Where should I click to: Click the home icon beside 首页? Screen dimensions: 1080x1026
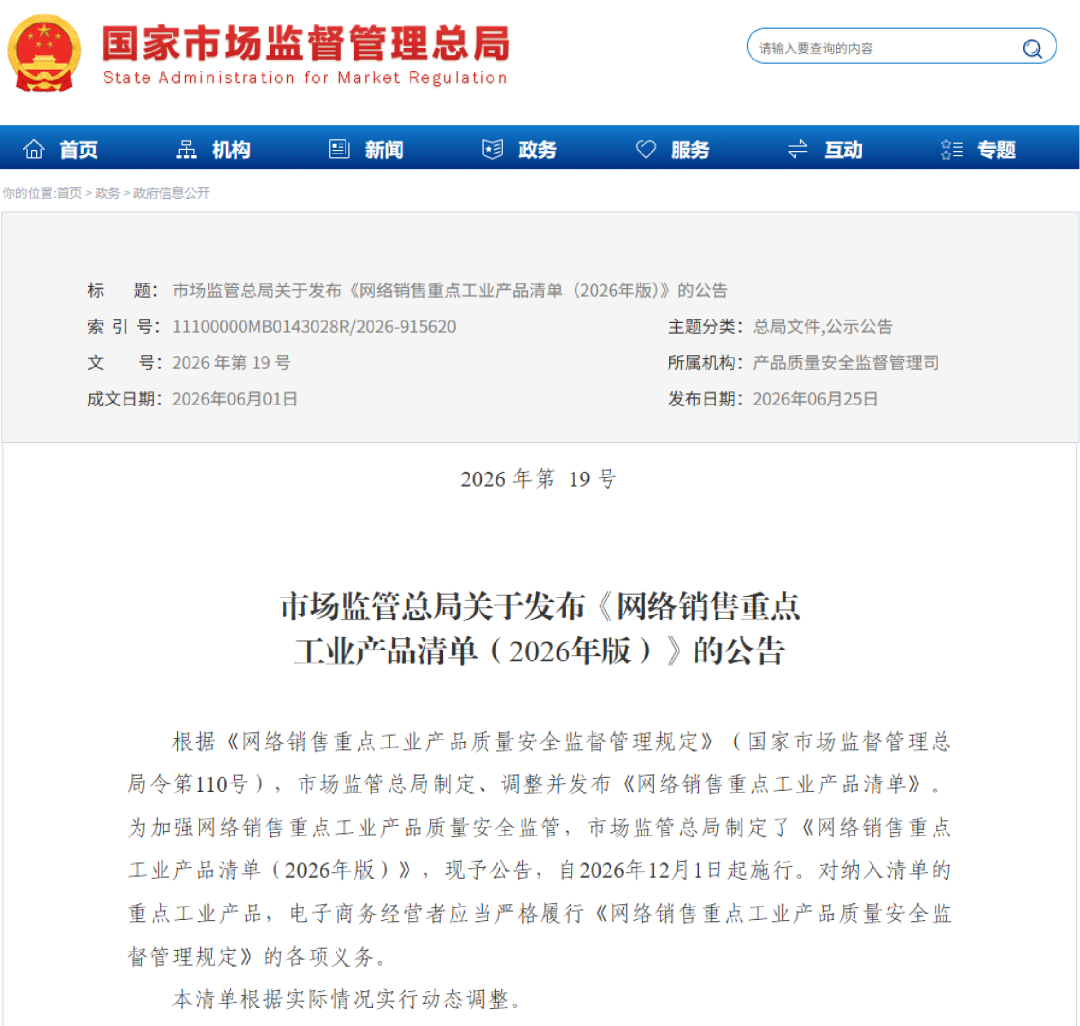click(x=34, y=149)
